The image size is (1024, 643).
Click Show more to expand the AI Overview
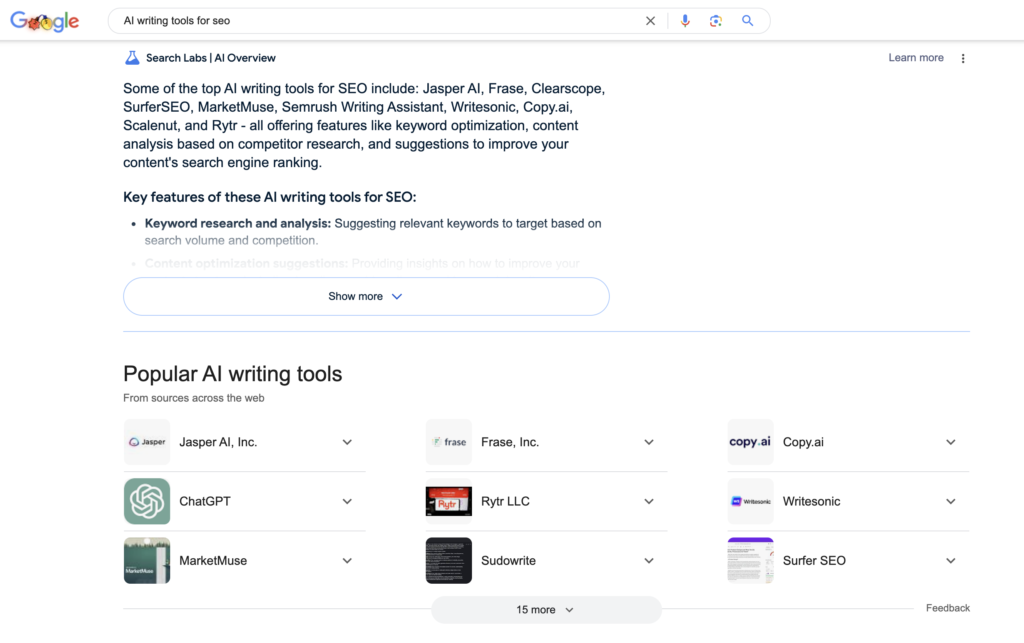[366, 296]
